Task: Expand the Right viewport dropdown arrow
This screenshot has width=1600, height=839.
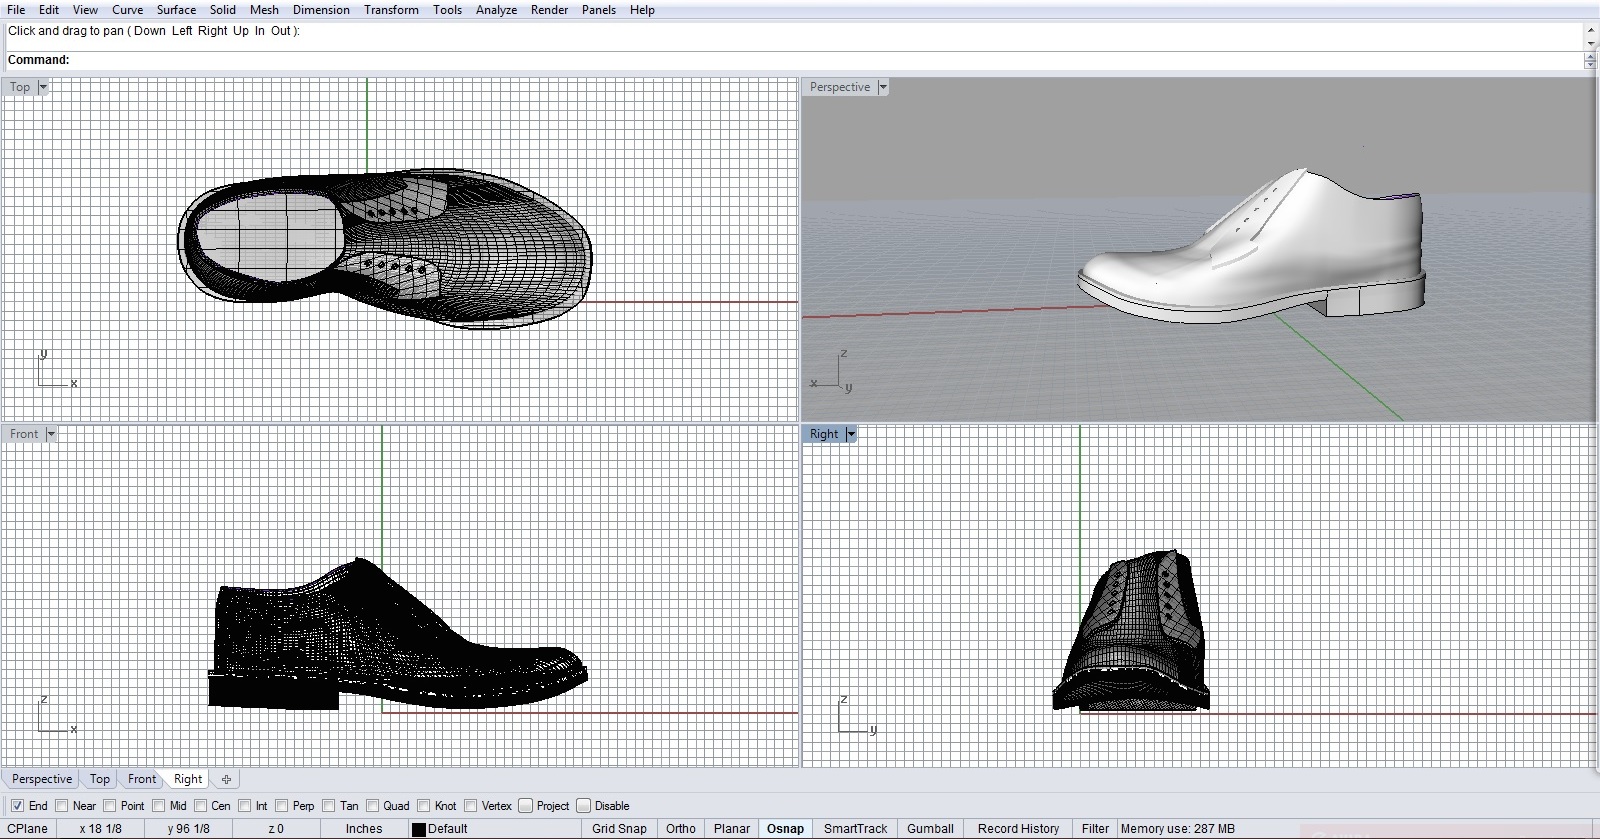Action: click(x=851, y=434)
